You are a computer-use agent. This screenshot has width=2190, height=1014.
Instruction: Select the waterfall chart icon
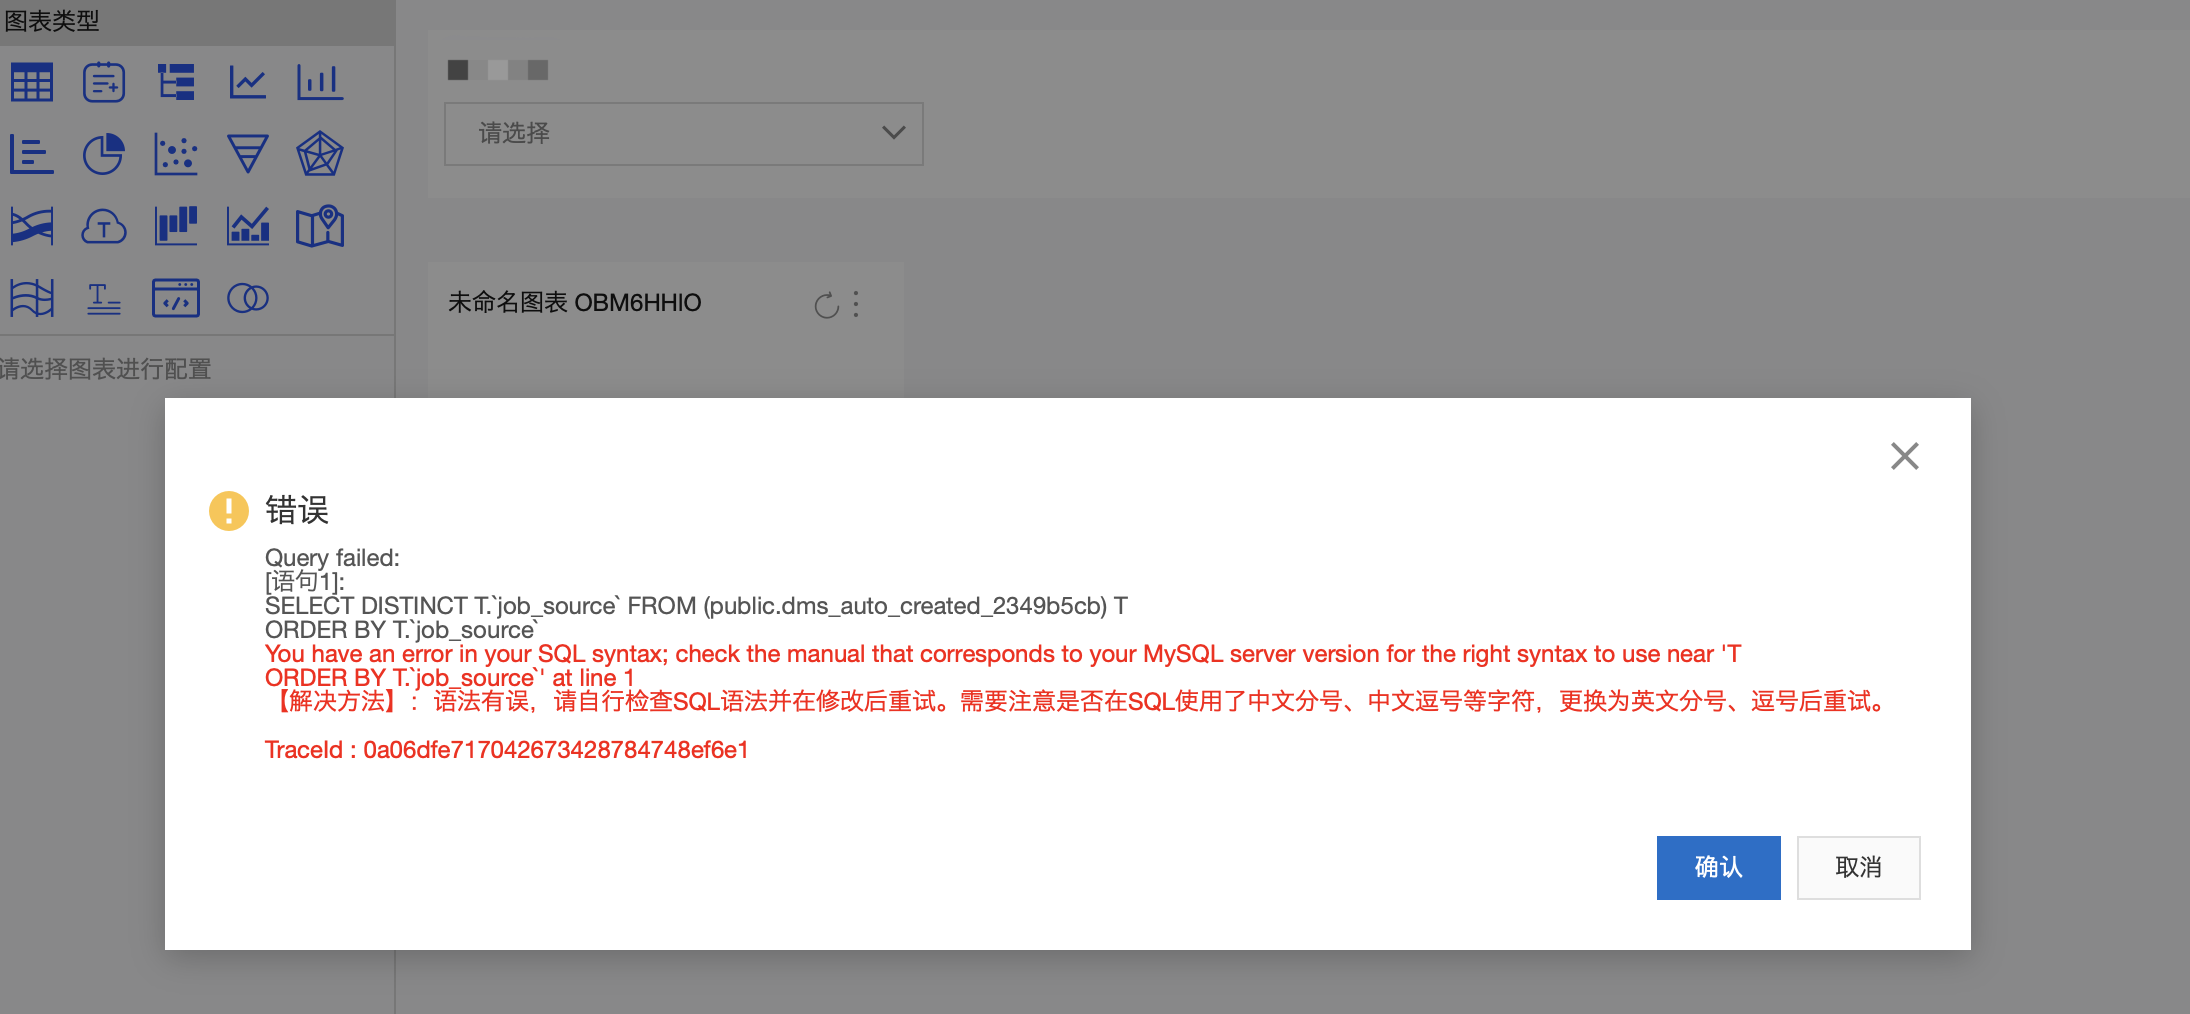176,227
